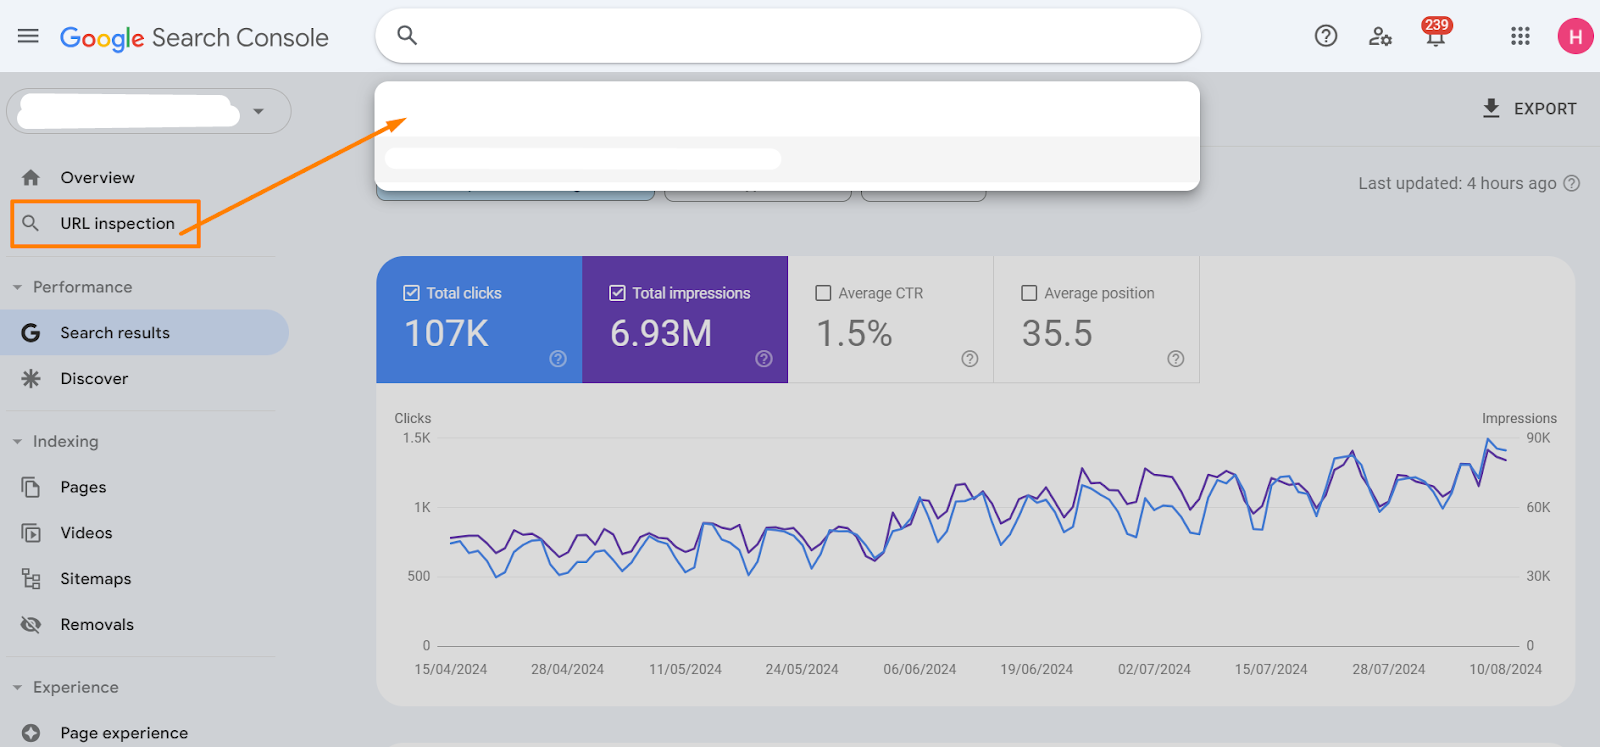Click the inspect URL search field
Screen dimensions: 1600x747
pyautogui.click(x=788, y=36)
